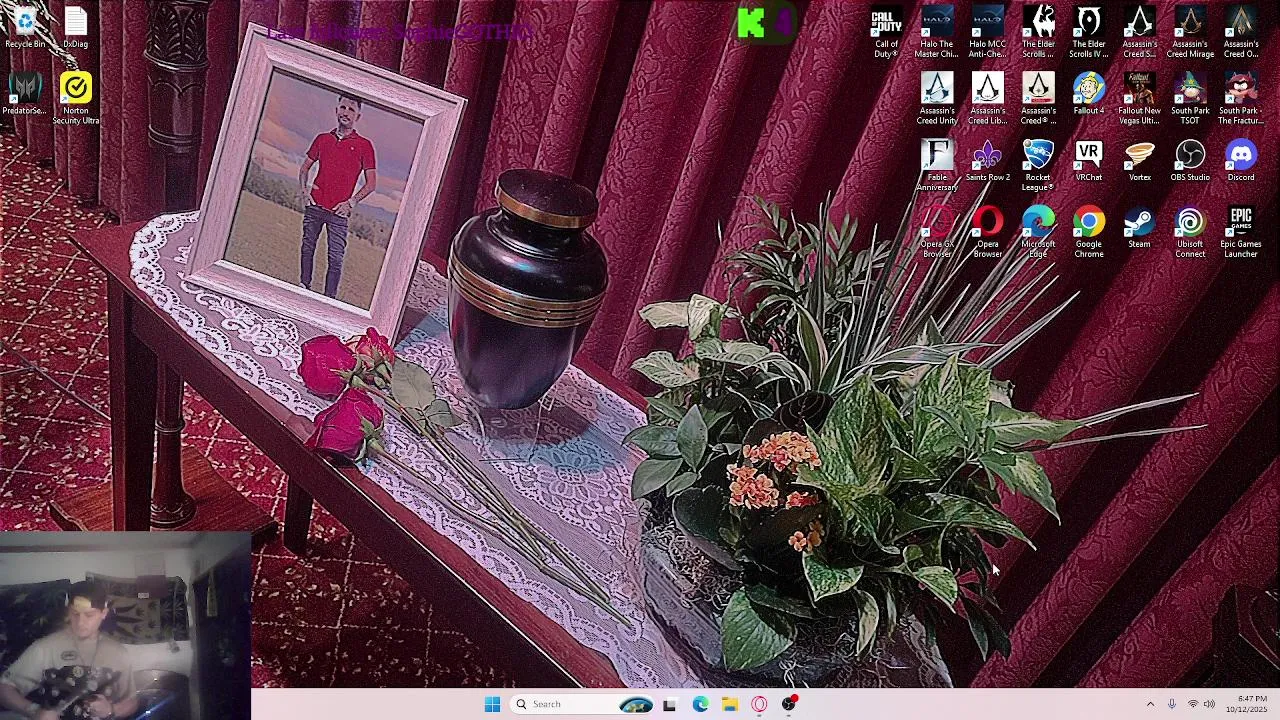The height and width of the screenshot is (720, 1280).
Task: Launch Saints Row 2 fleur-de-lis icon
Action: point(987,161)
